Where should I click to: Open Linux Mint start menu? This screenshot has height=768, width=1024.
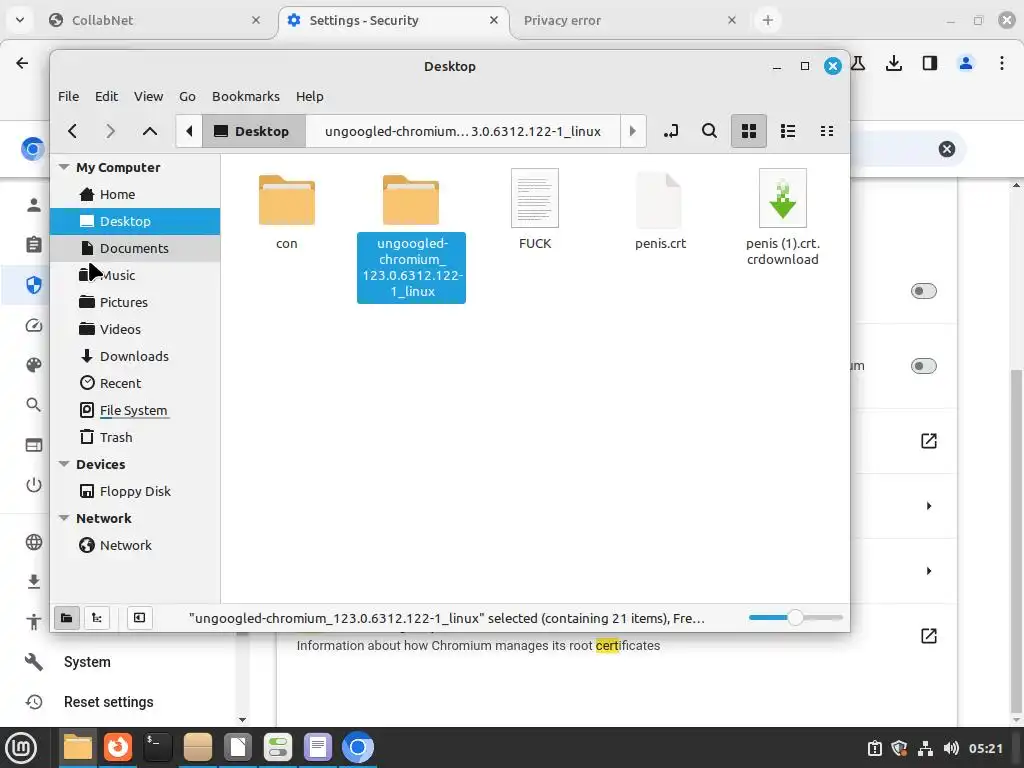coord(22,747)
